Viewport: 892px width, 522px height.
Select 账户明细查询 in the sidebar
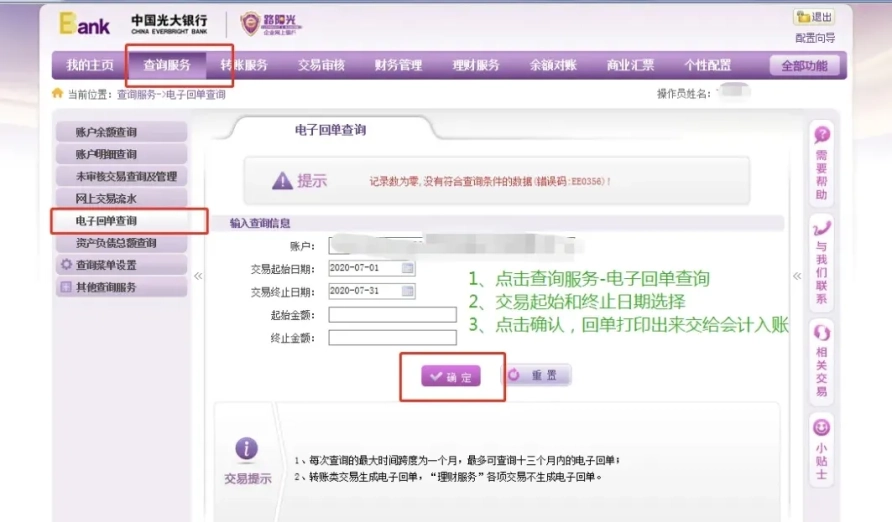(x=122, y=154)
